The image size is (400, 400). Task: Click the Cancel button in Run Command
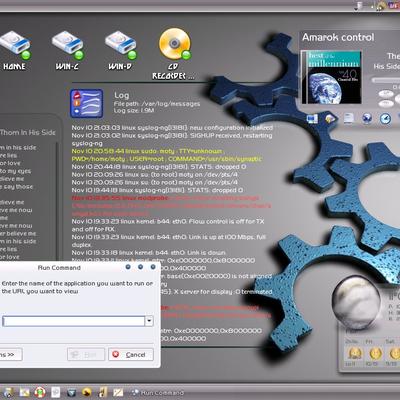coord(131,354)
